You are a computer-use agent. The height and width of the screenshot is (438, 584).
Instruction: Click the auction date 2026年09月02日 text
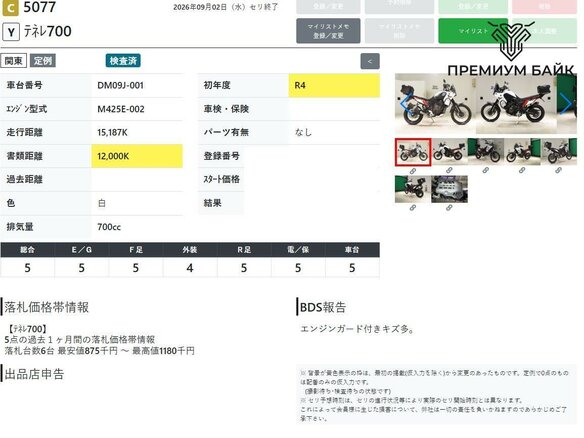pos(226,7)
